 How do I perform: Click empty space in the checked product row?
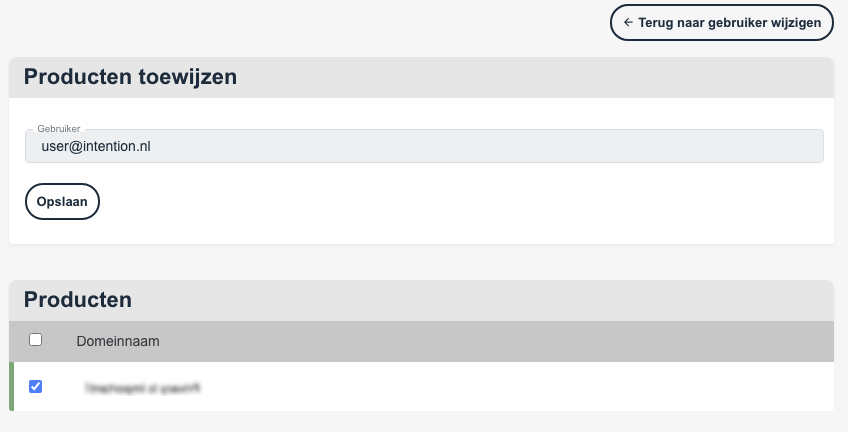point(514,387)
